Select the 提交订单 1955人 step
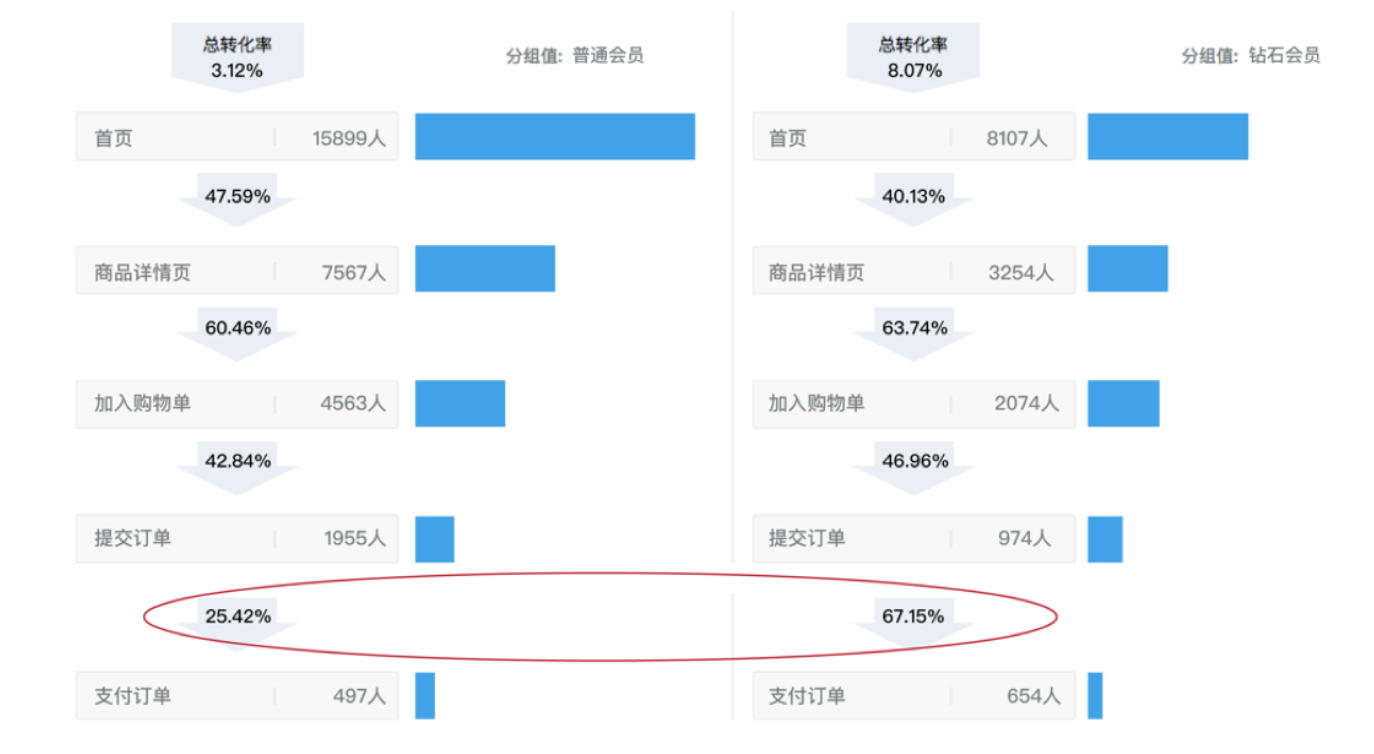Screen dimensions: 1374x754 click(x=237, y=539)
